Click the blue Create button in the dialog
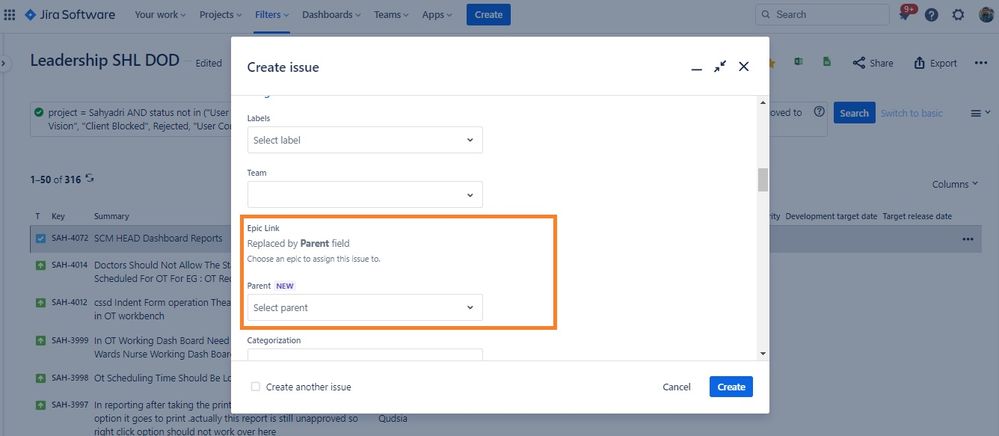 pos(731,386)
